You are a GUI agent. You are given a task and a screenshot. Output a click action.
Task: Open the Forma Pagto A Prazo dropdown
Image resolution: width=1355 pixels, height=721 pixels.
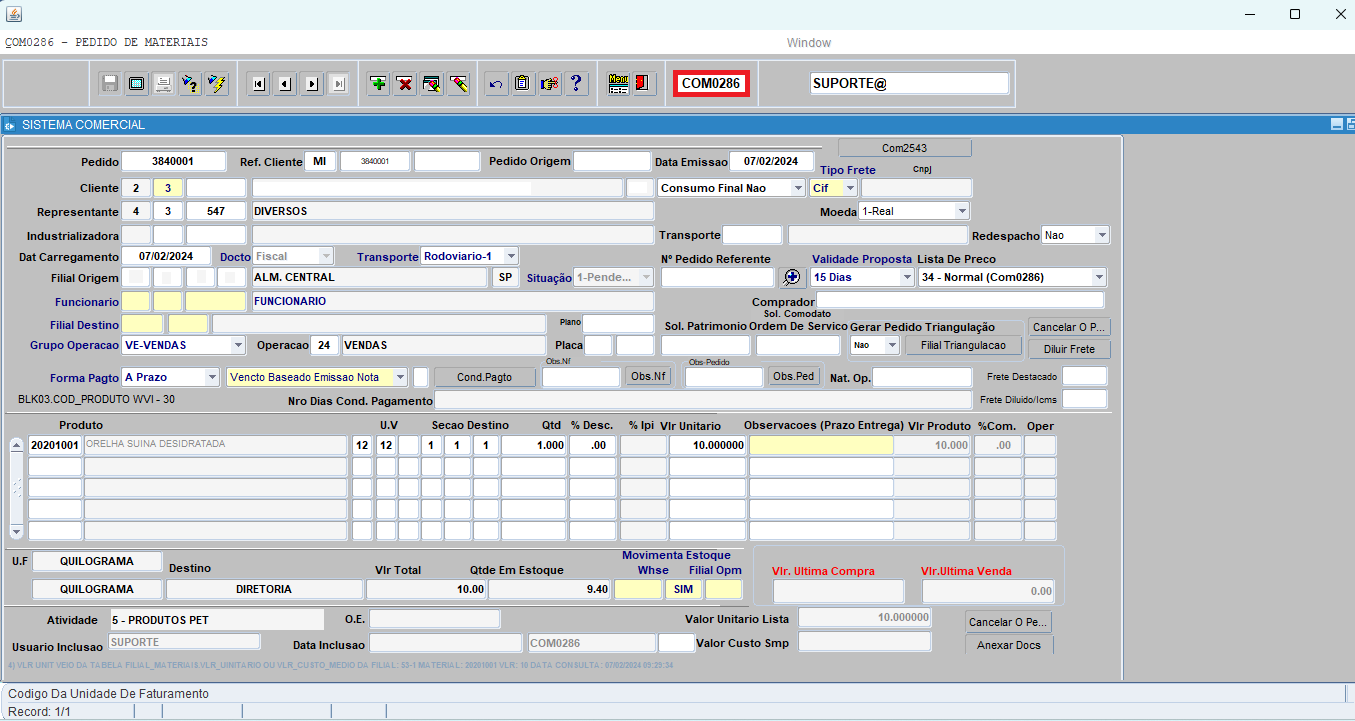click(212, 377)
